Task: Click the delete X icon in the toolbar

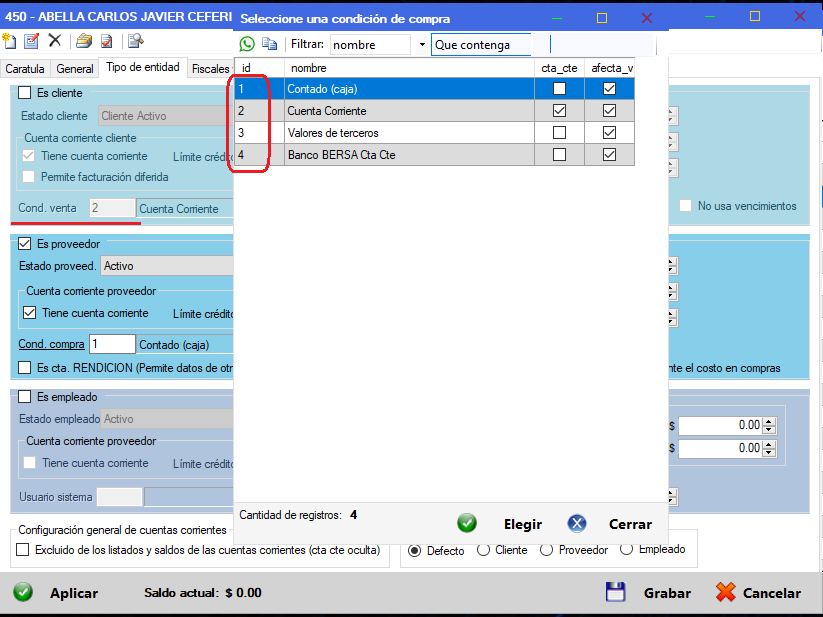Action: tap(55, 41)
